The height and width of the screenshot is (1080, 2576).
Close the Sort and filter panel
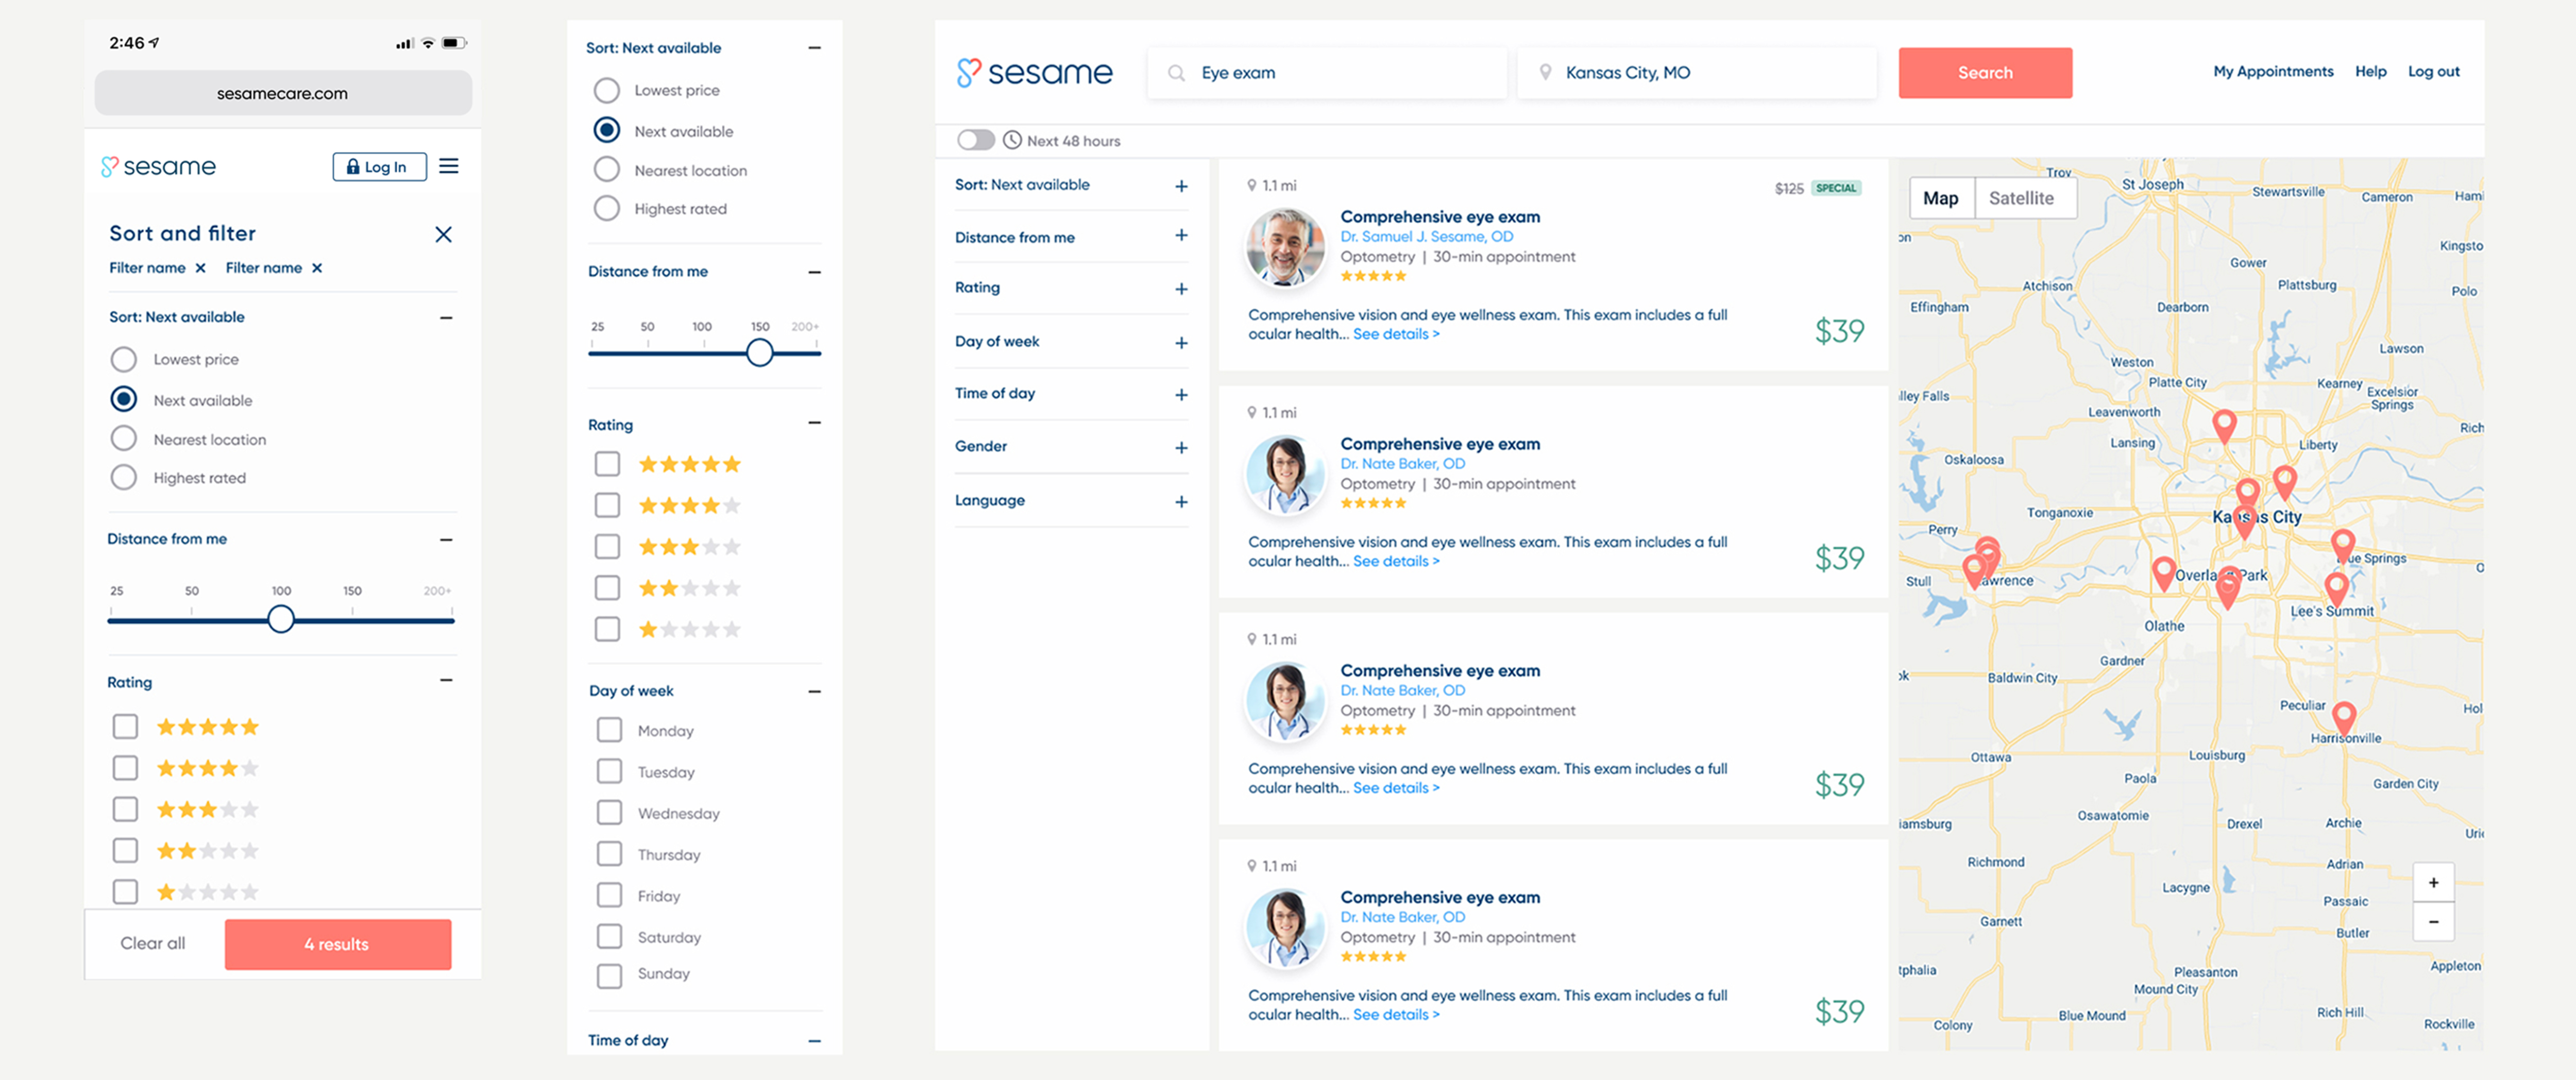pyautogui.click(x=443, y=234)
